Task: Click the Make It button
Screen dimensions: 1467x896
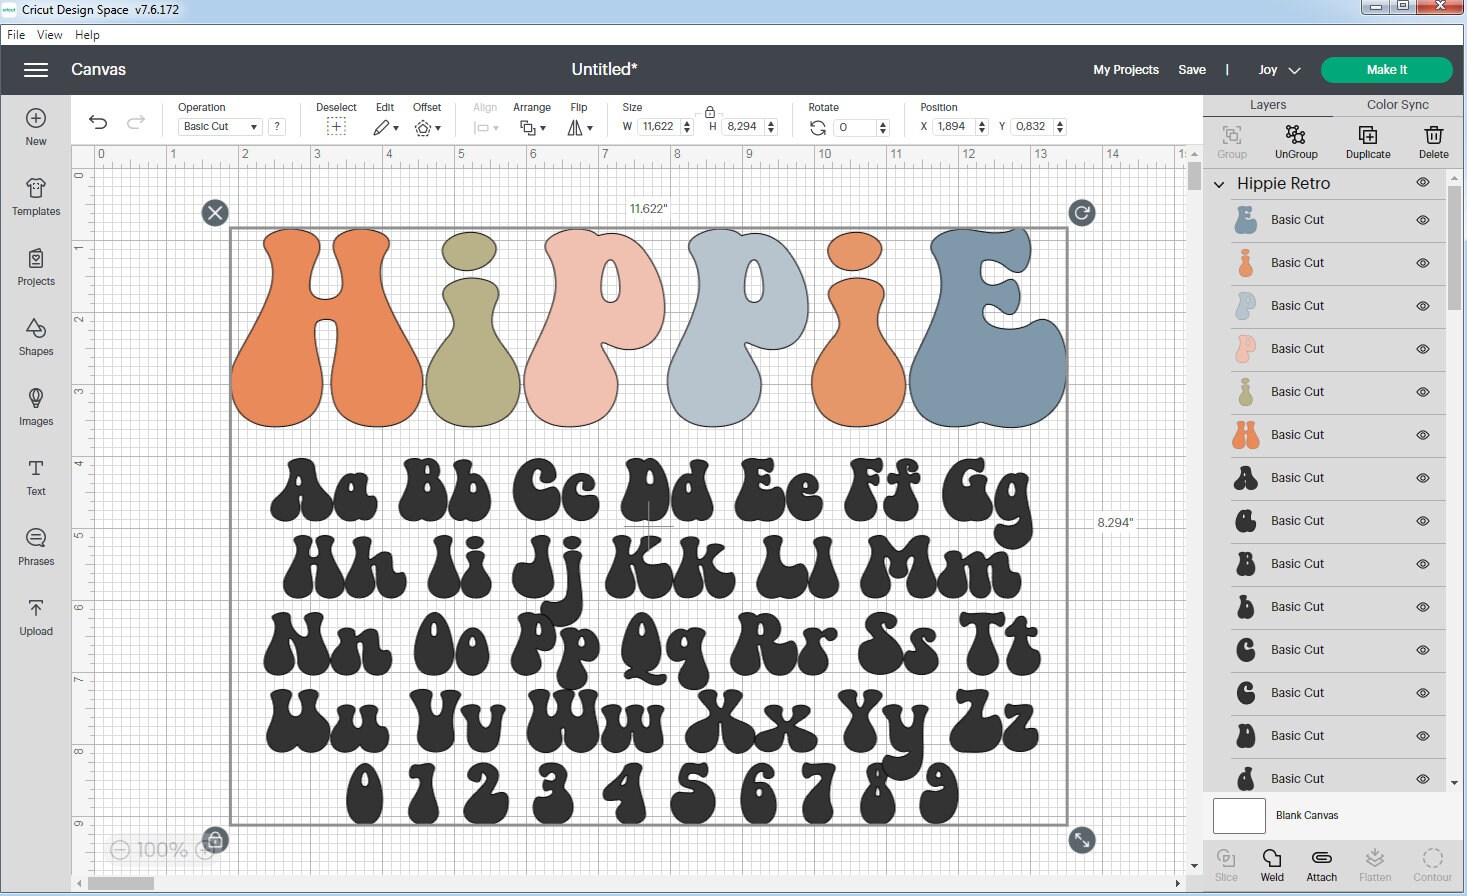Action: 1387,69
